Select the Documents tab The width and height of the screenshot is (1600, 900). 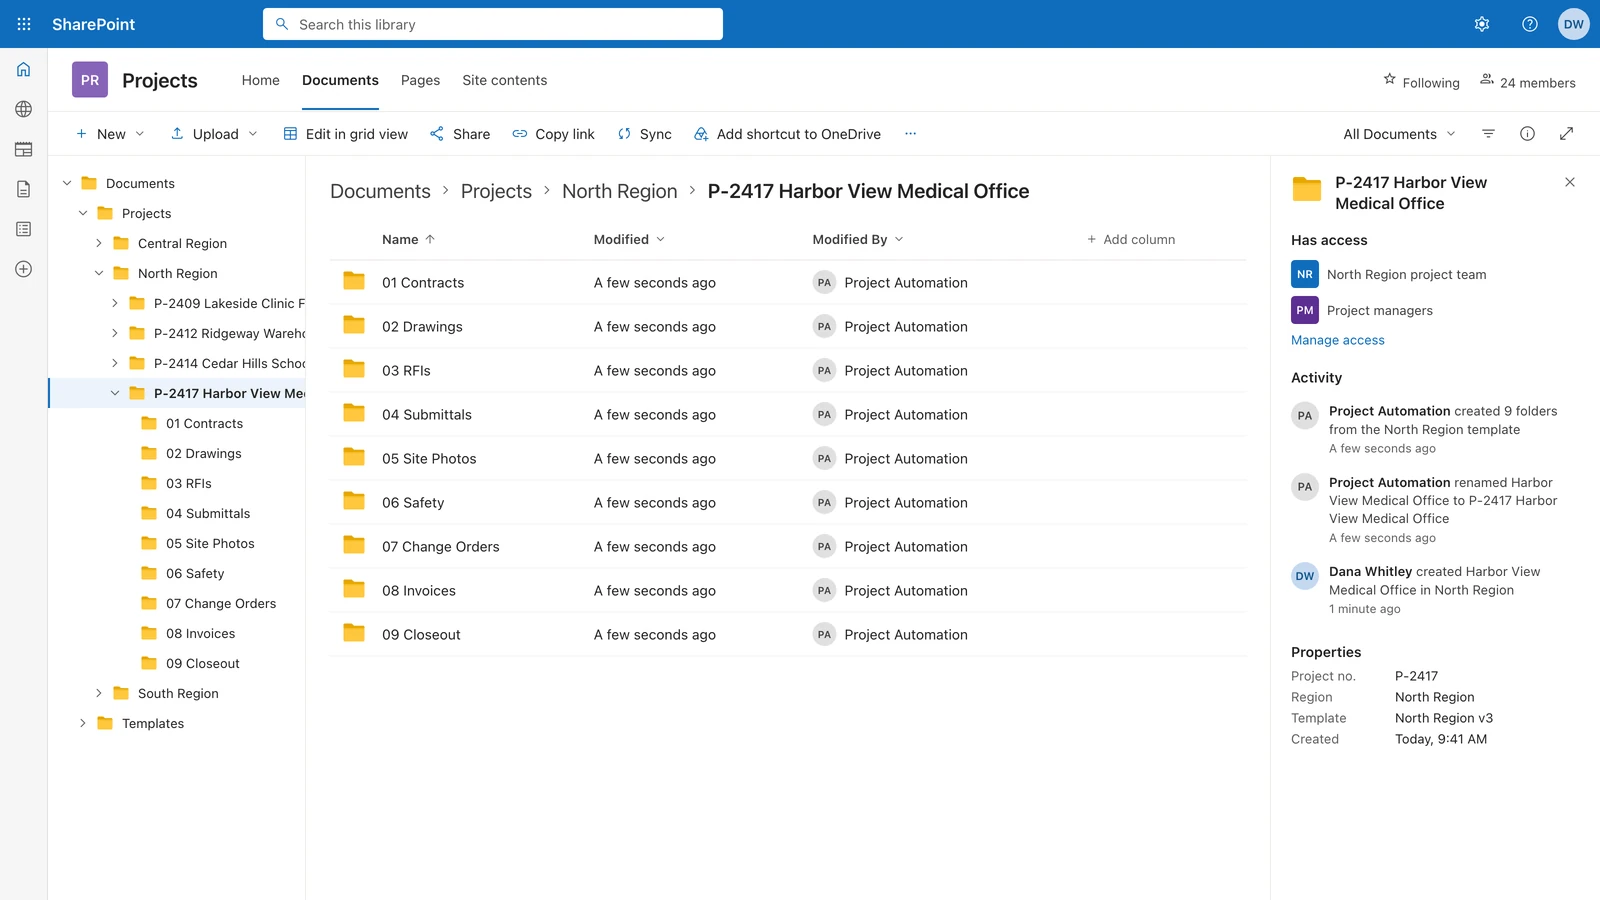coord(340,80)
